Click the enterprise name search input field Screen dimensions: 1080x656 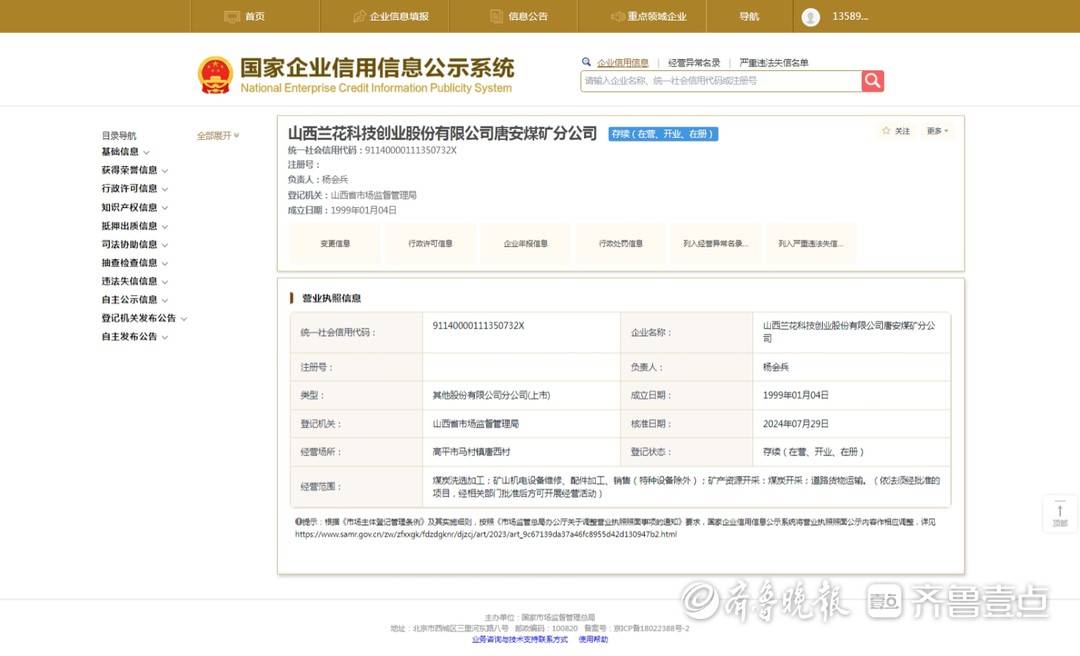pos(721,81)
